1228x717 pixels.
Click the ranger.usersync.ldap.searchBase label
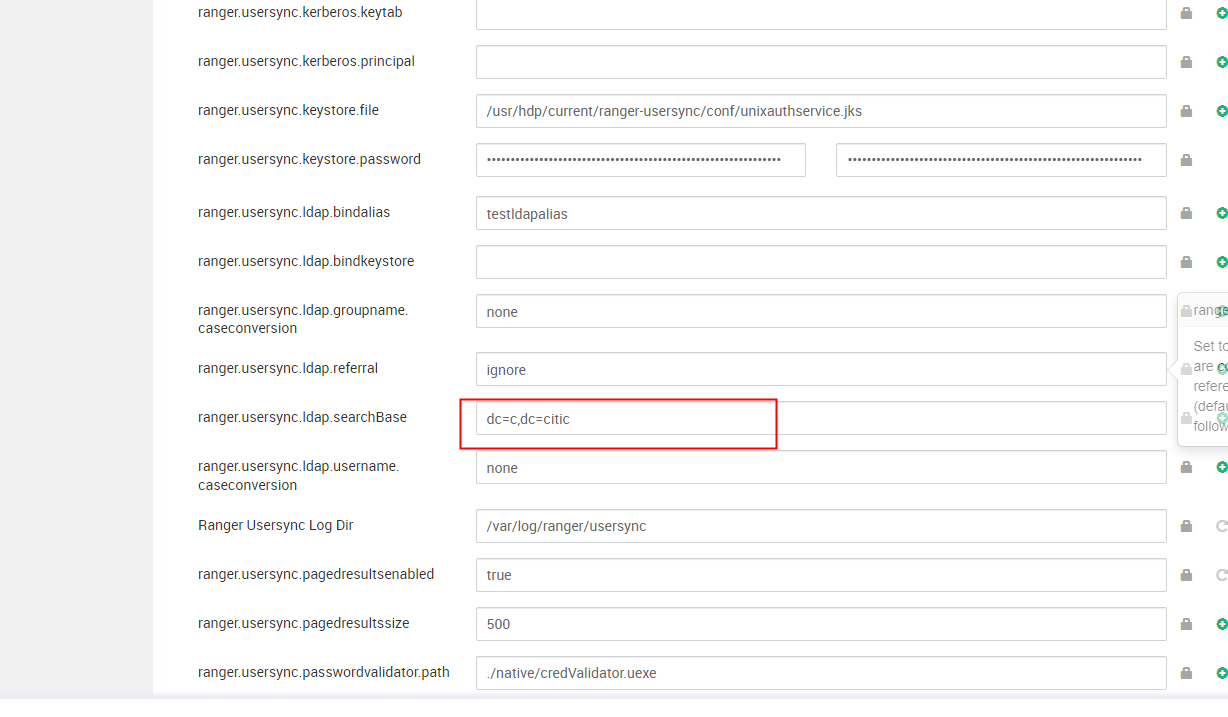[x=302, y=417]
